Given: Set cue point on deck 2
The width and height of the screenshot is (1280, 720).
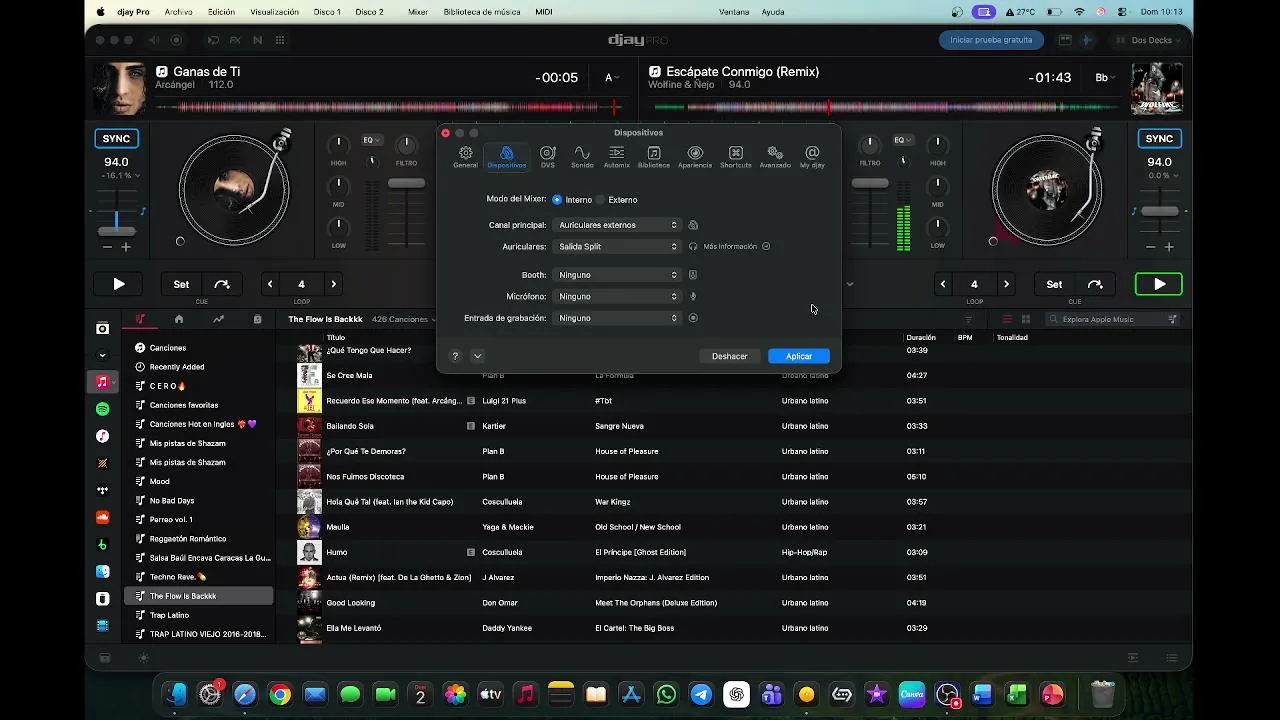Looking at the screenshot, I should click(x=1054, y=284).
